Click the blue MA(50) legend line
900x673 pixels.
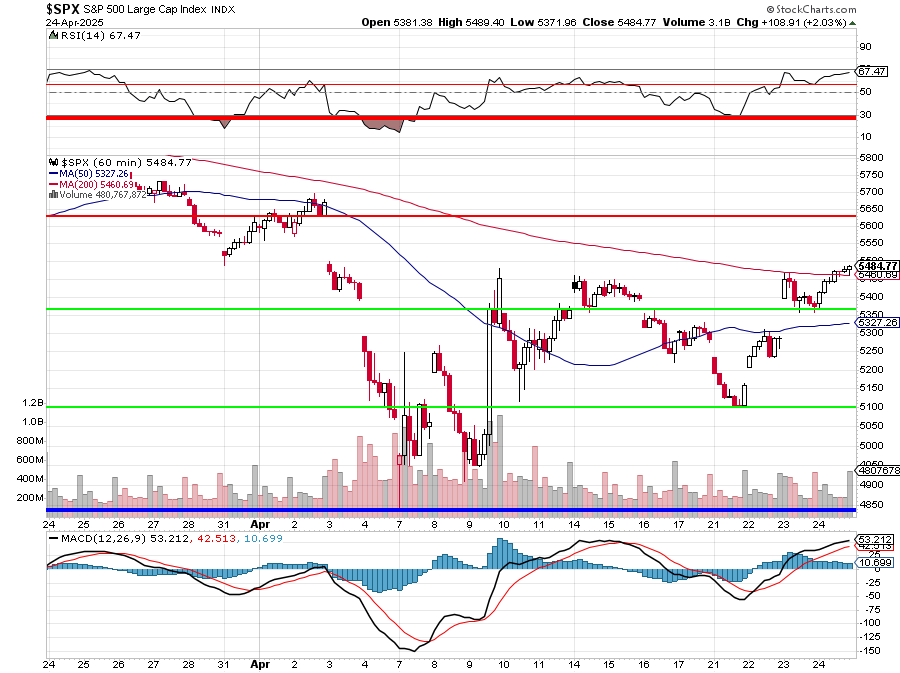(x=54, y=173)
